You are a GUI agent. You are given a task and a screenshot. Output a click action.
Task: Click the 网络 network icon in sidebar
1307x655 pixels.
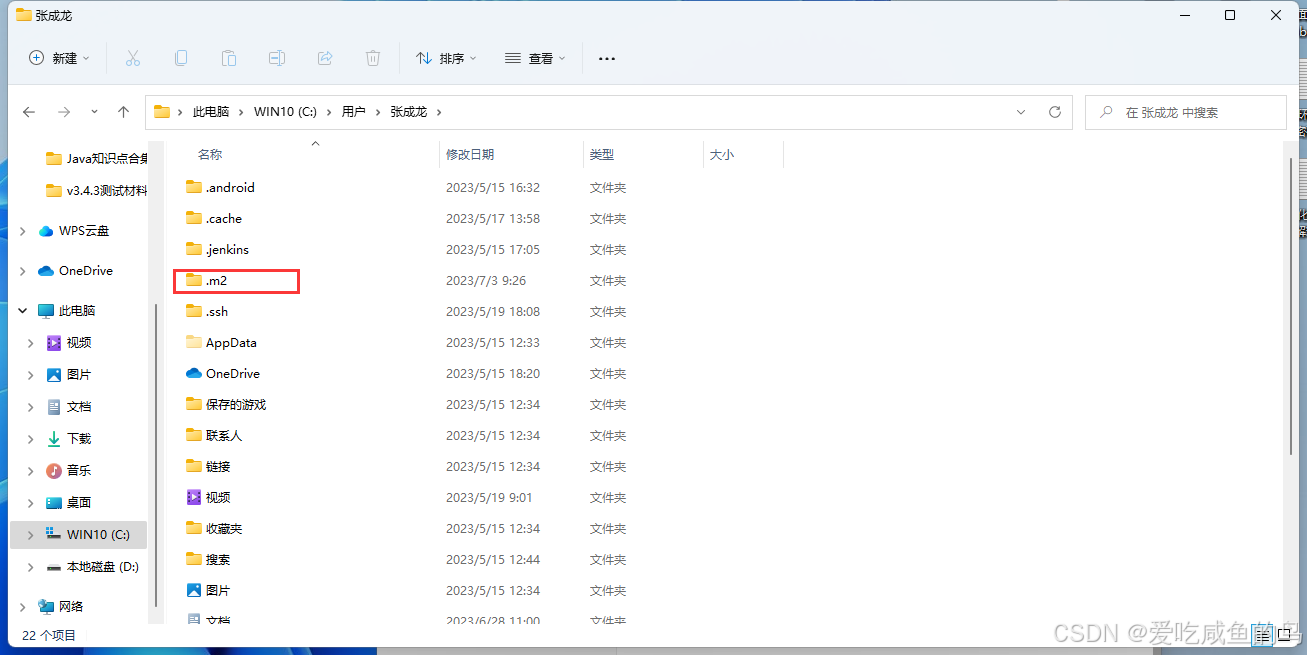point(46,607)
